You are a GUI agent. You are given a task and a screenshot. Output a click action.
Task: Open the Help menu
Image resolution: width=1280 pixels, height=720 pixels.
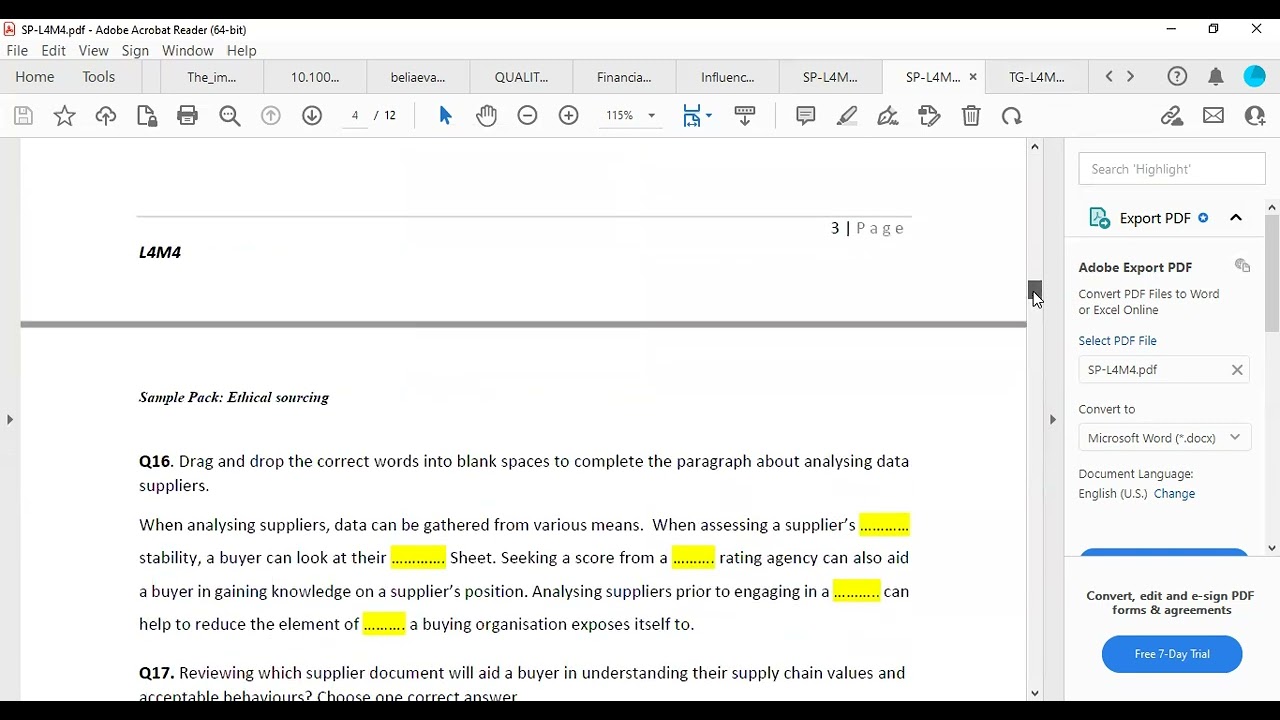242,50
